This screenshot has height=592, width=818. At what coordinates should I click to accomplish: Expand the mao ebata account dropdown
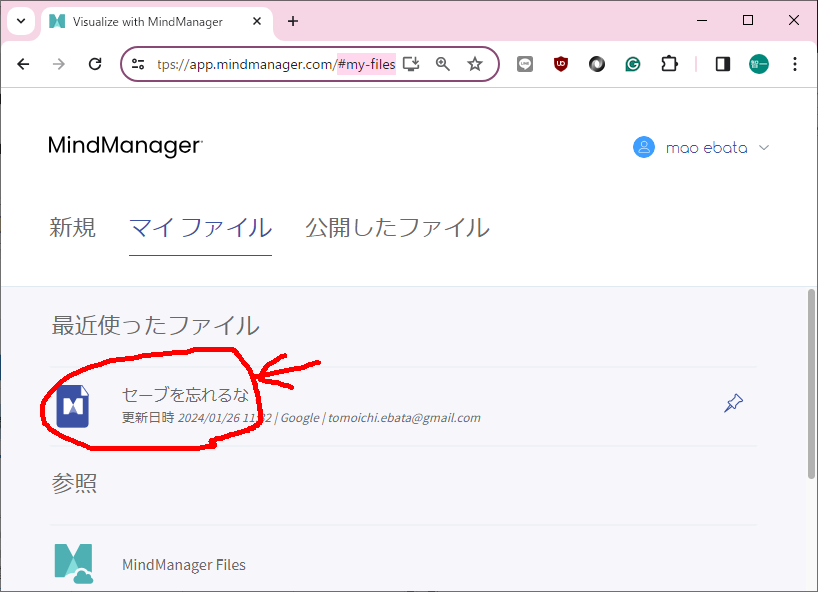pyautogui.click(x=764, y=148)
